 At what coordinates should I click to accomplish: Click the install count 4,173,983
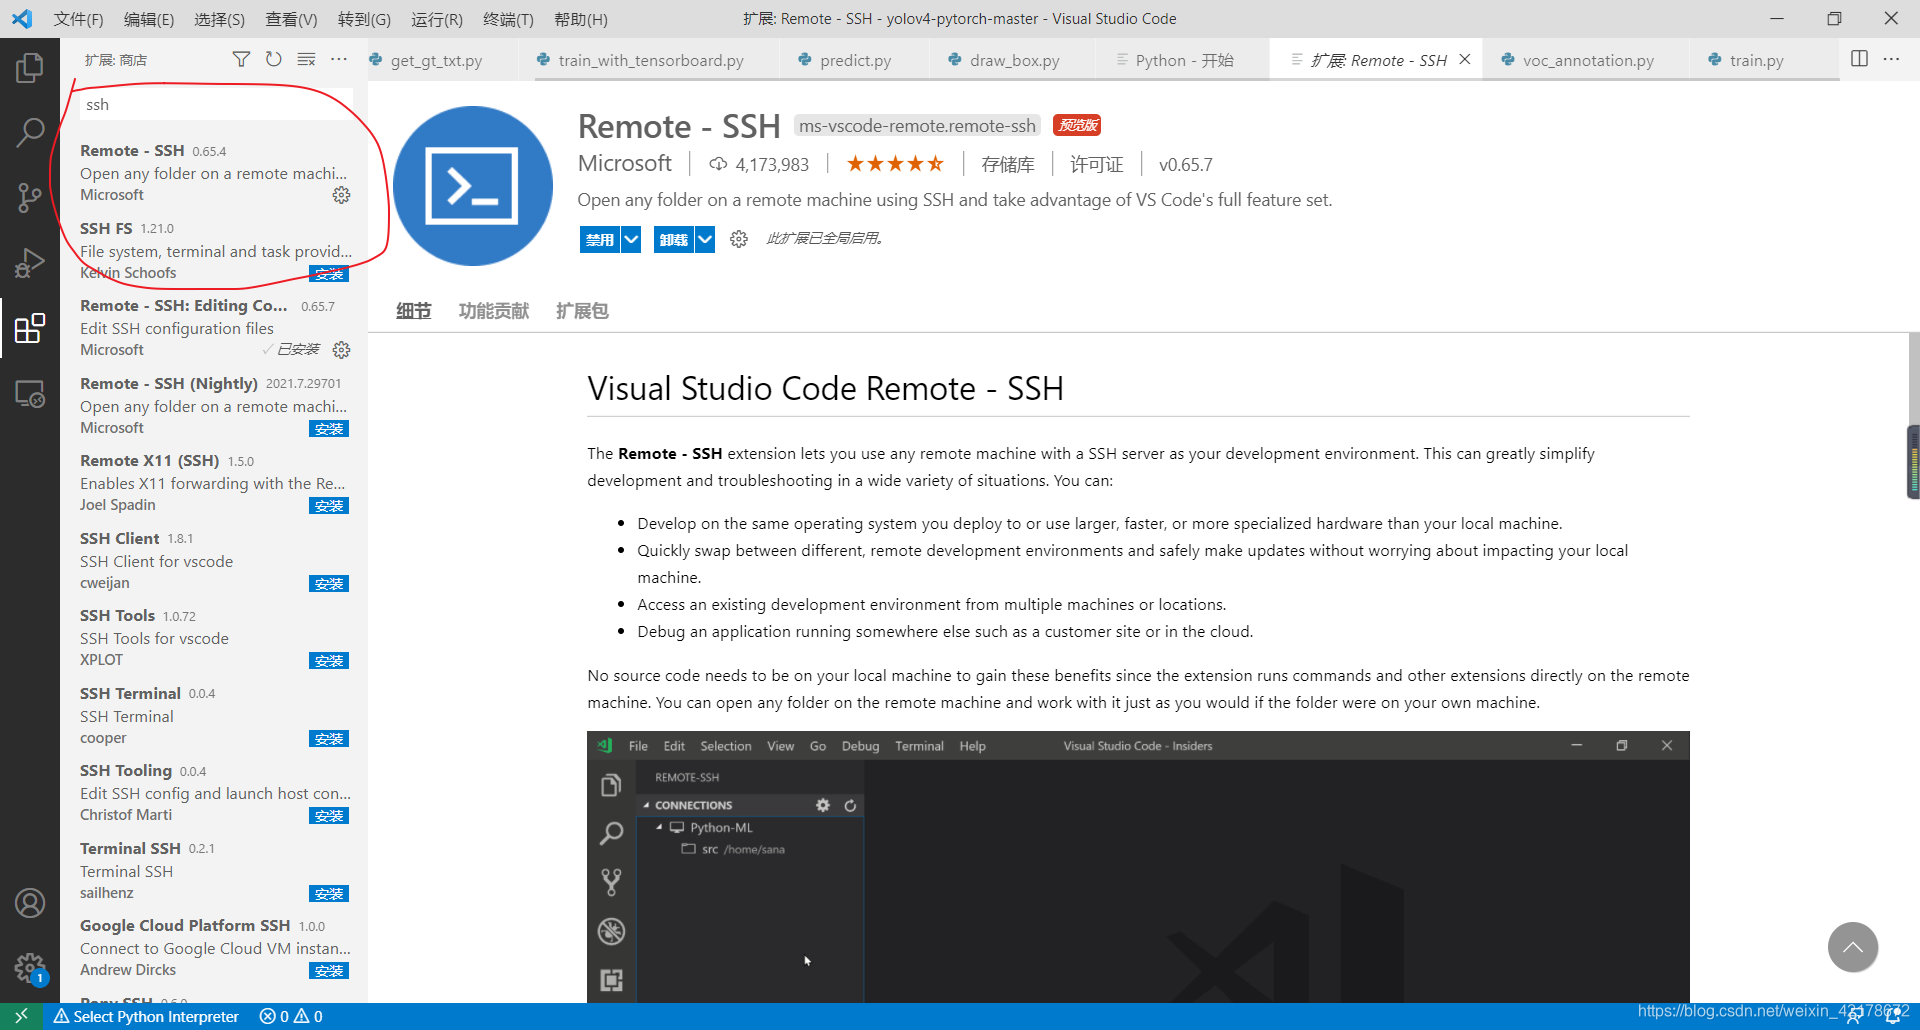coord(760,165)
